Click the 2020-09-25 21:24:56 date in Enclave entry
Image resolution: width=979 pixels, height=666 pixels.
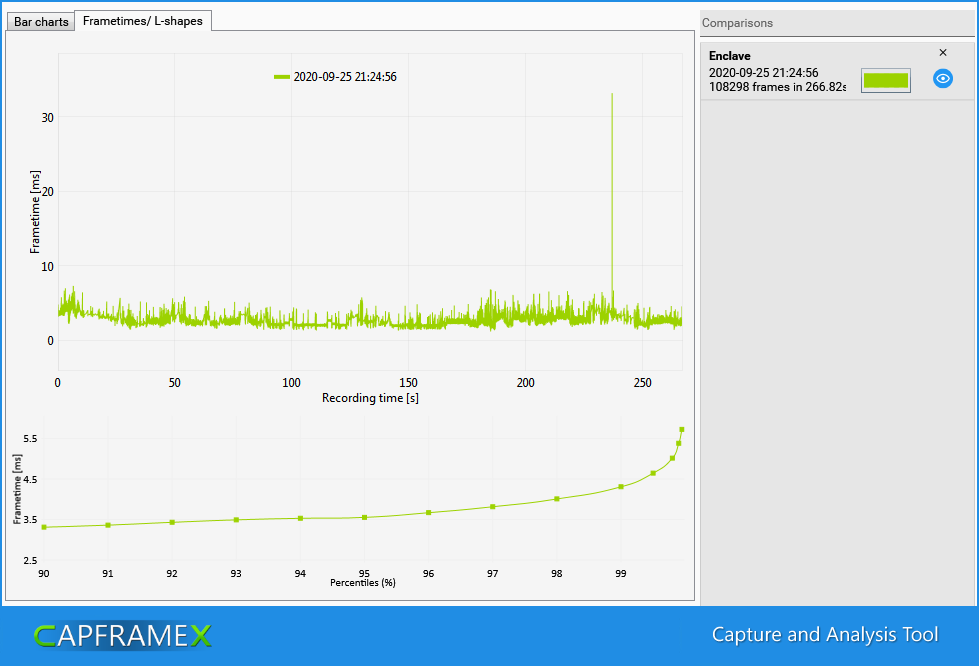tap(763, 72)
